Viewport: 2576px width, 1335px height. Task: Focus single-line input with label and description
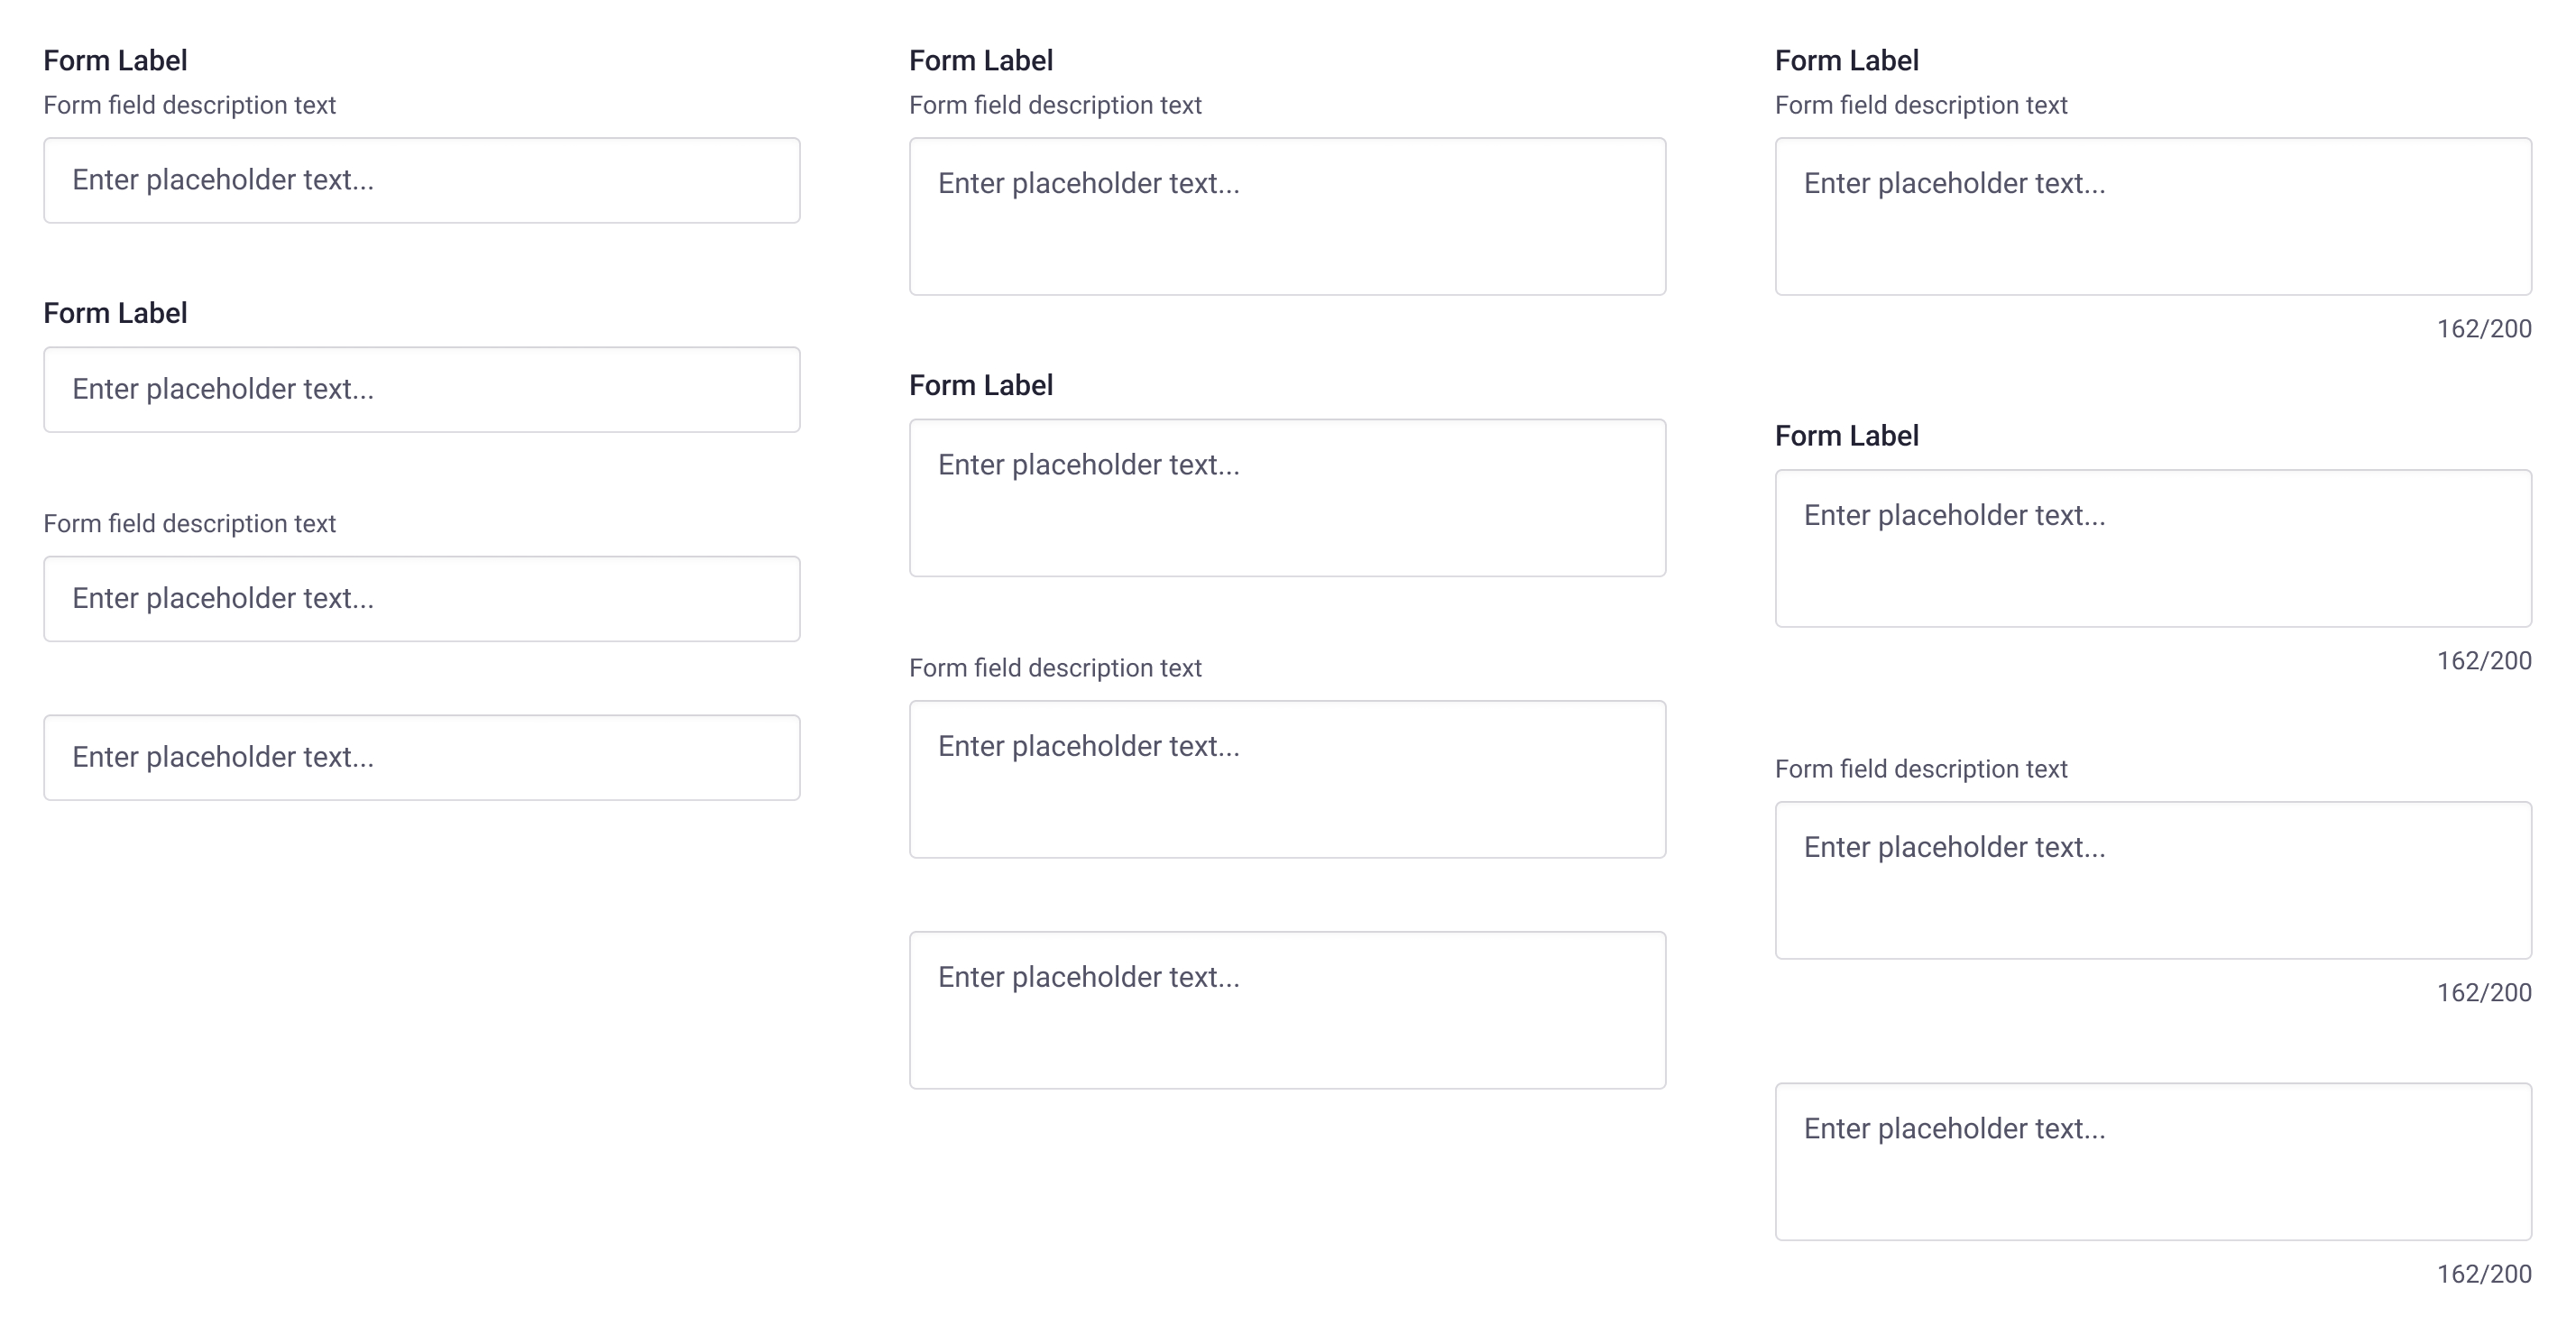point(421,180)
